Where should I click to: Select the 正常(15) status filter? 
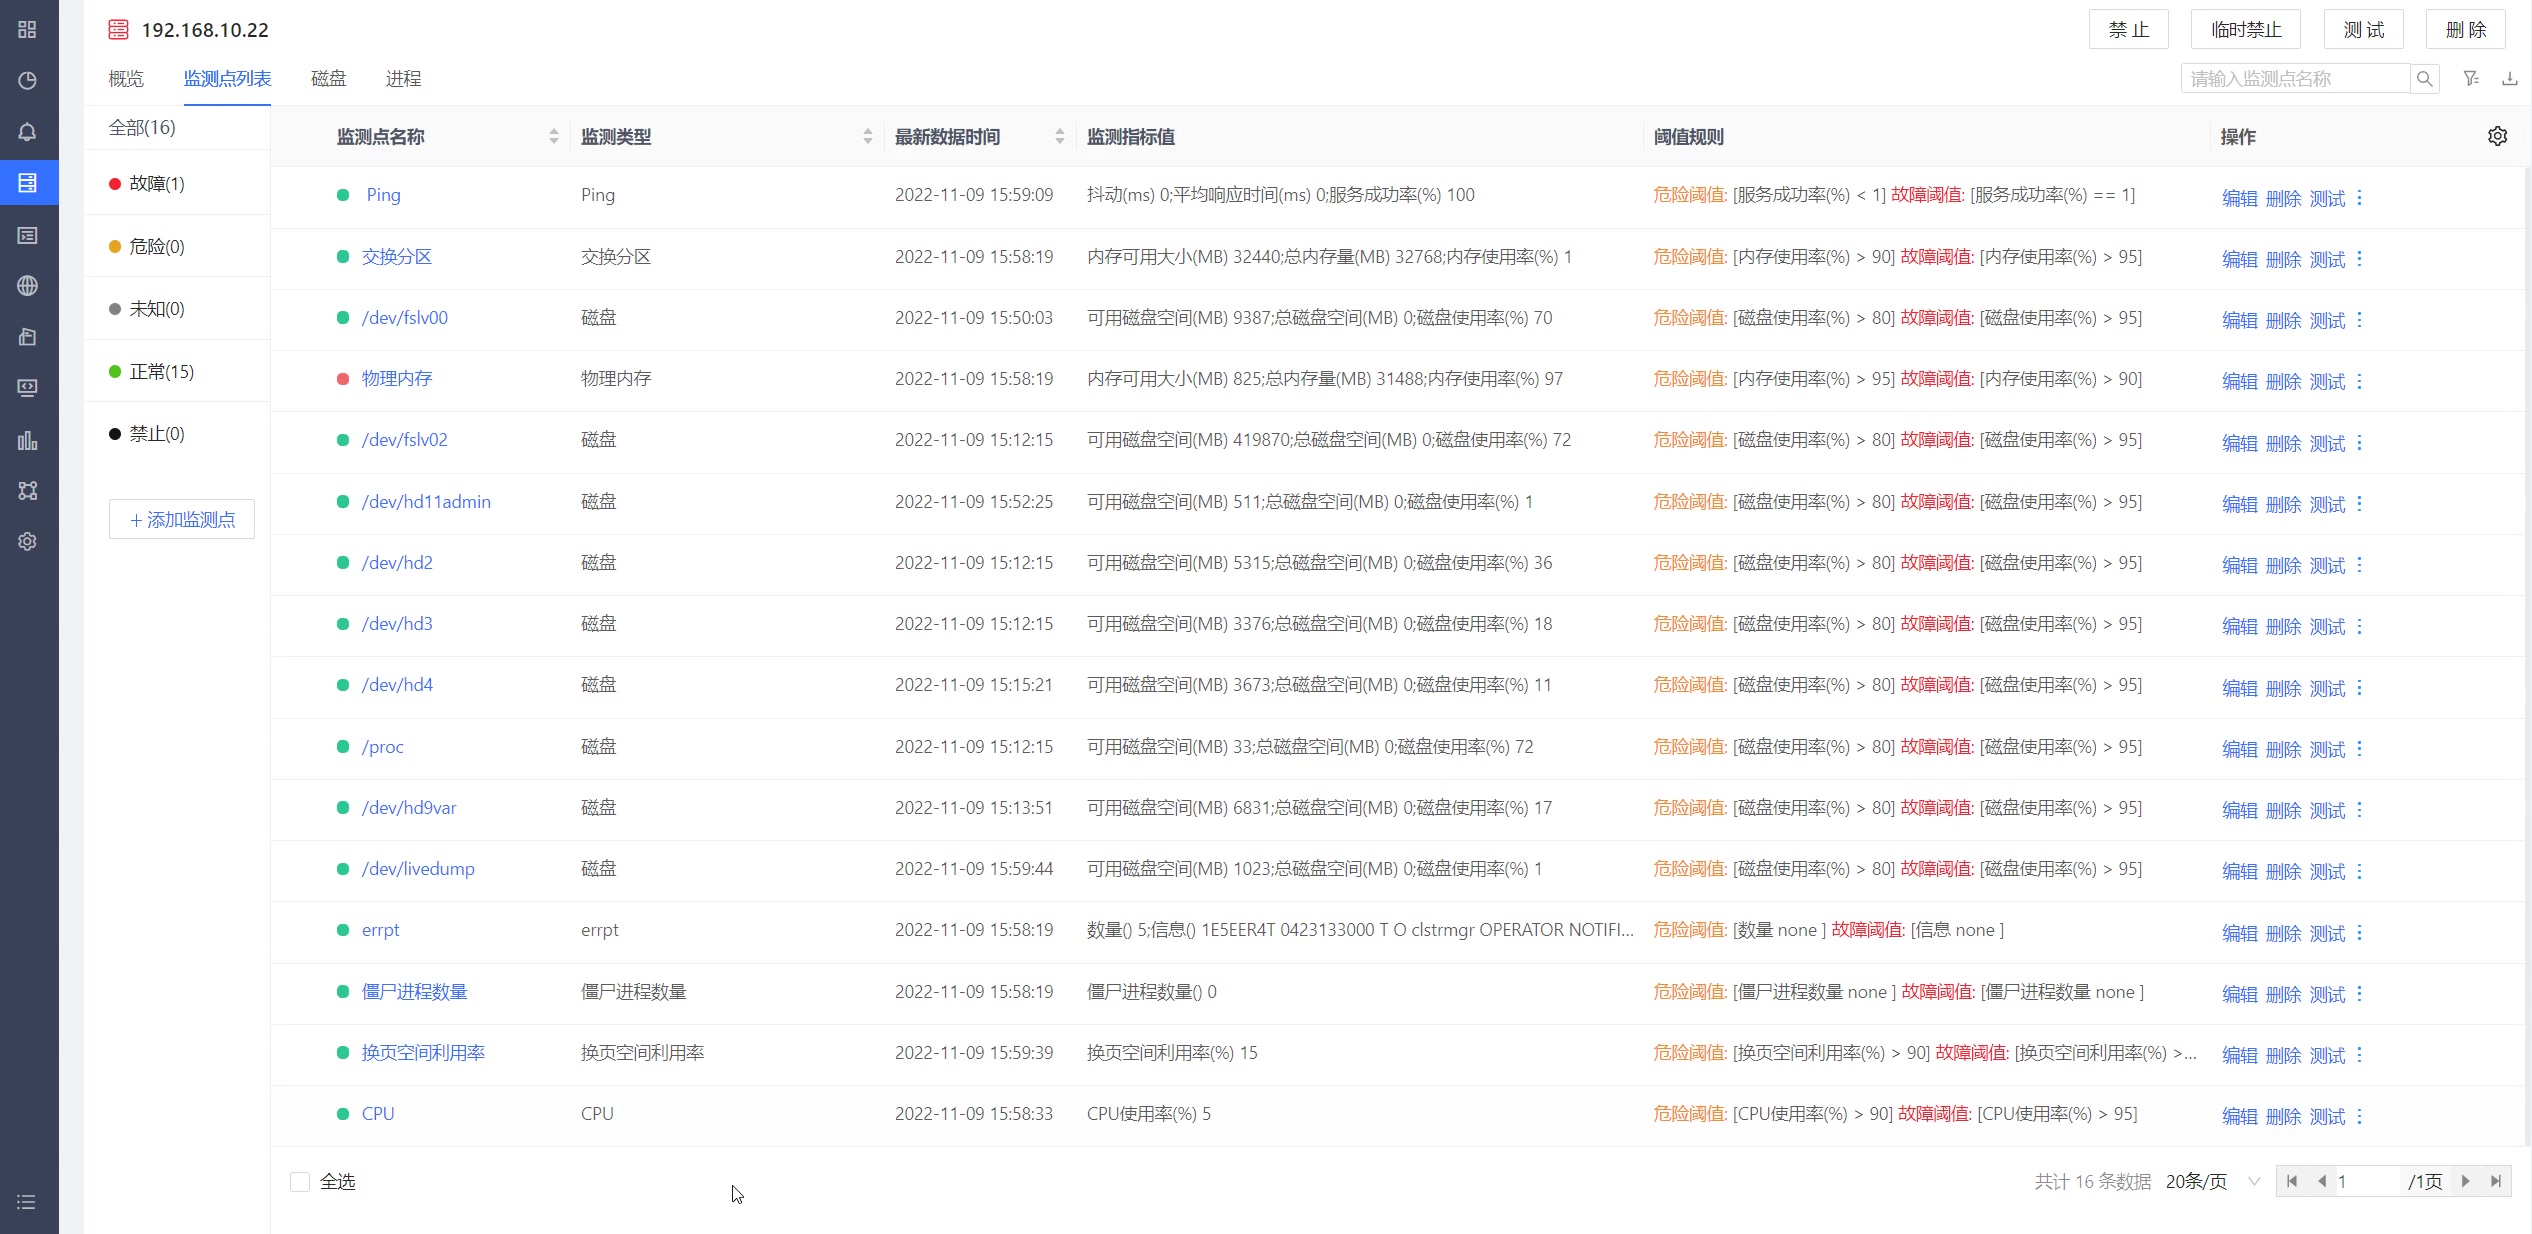[163, 371]
